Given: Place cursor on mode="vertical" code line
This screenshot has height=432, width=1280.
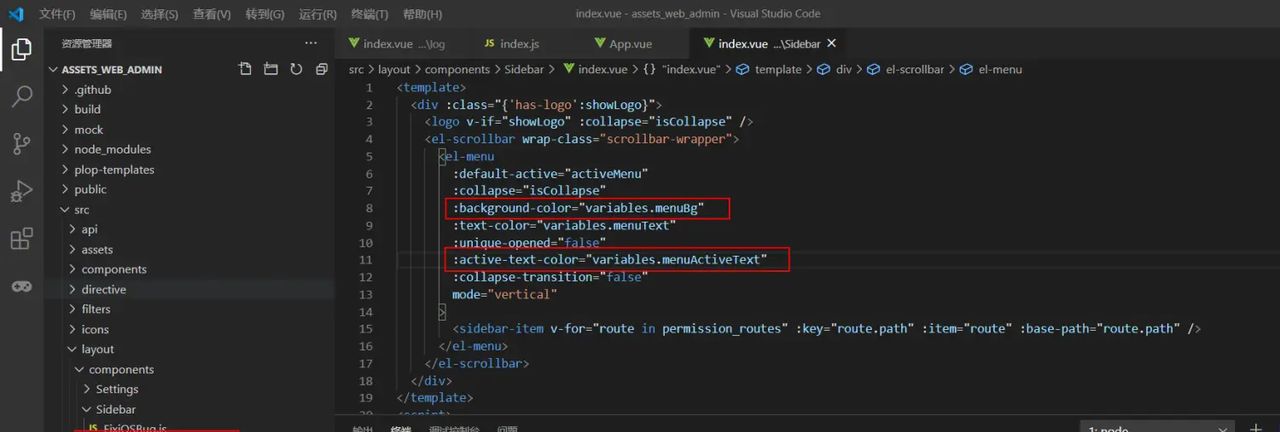Looking at the screenshot, I should [505, 294].
